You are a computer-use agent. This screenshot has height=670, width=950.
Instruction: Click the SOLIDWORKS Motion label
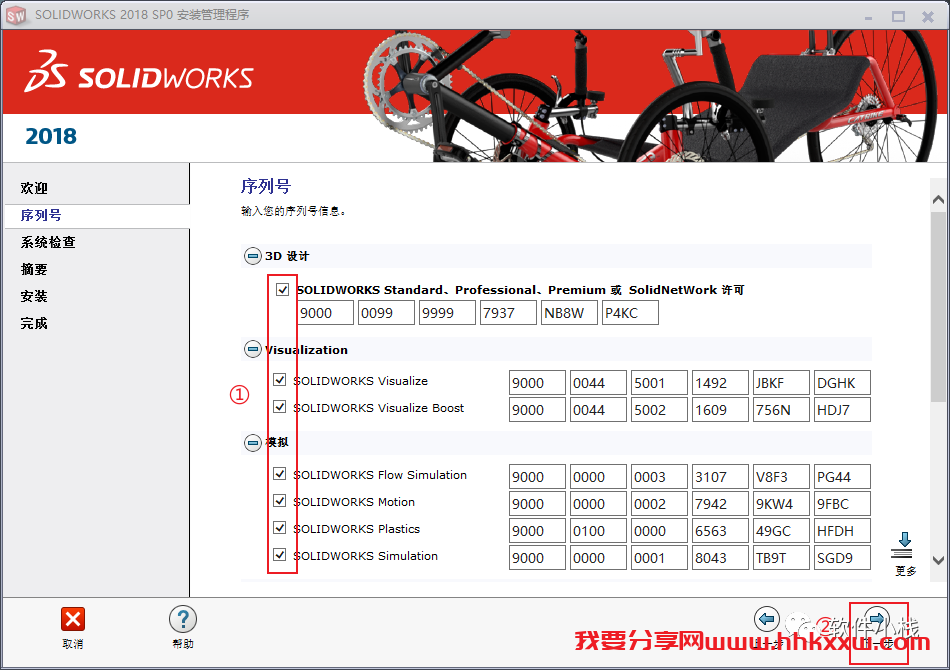click(x=354, y=502)
